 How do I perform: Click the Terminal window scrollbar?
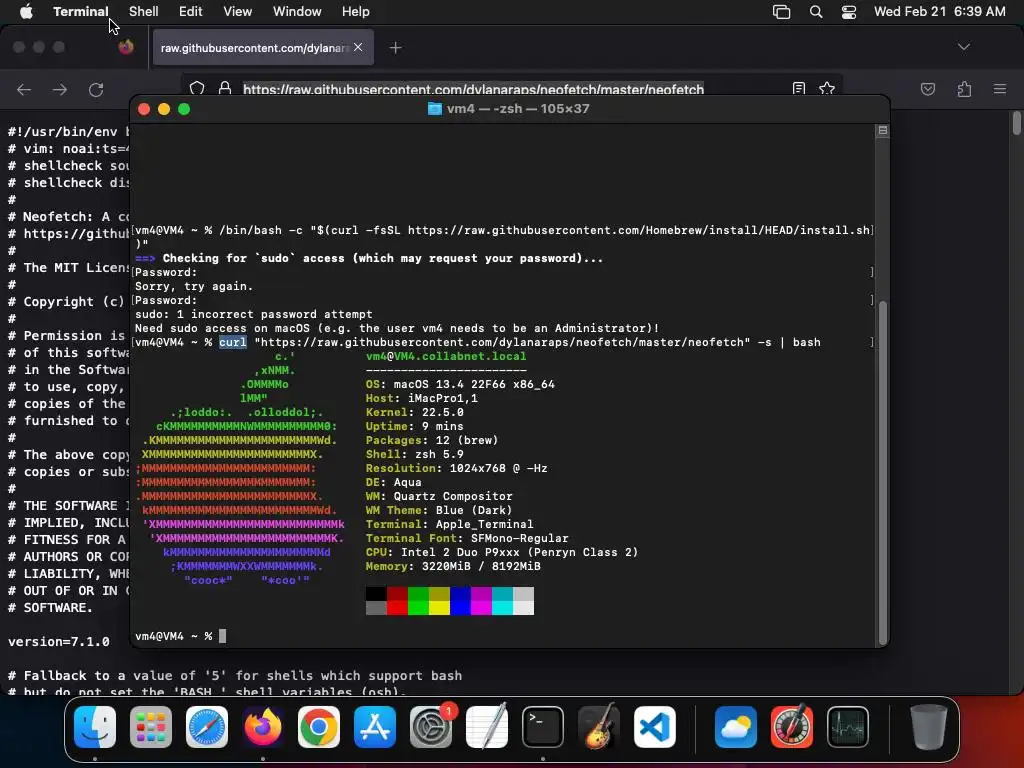click(883, 473)
